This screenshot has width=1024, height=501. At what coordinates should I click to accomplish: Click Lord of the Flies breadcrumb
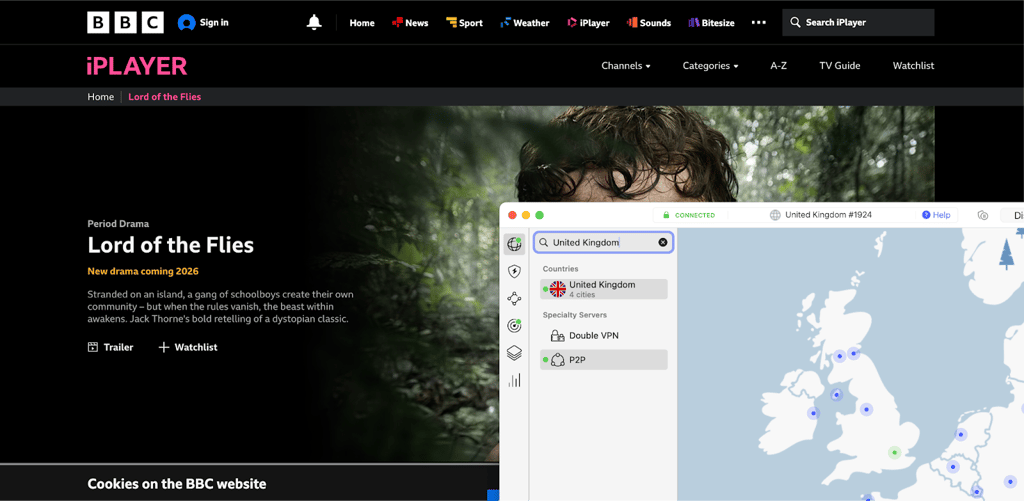[165, 97]
